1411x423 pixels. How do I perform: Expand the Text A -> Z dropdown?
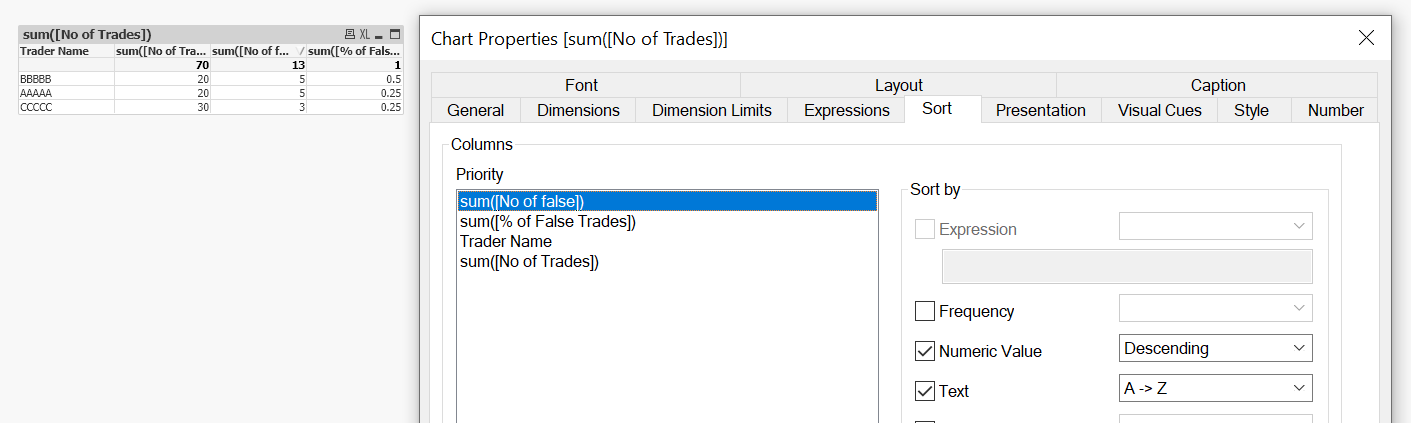point(1215,388)
